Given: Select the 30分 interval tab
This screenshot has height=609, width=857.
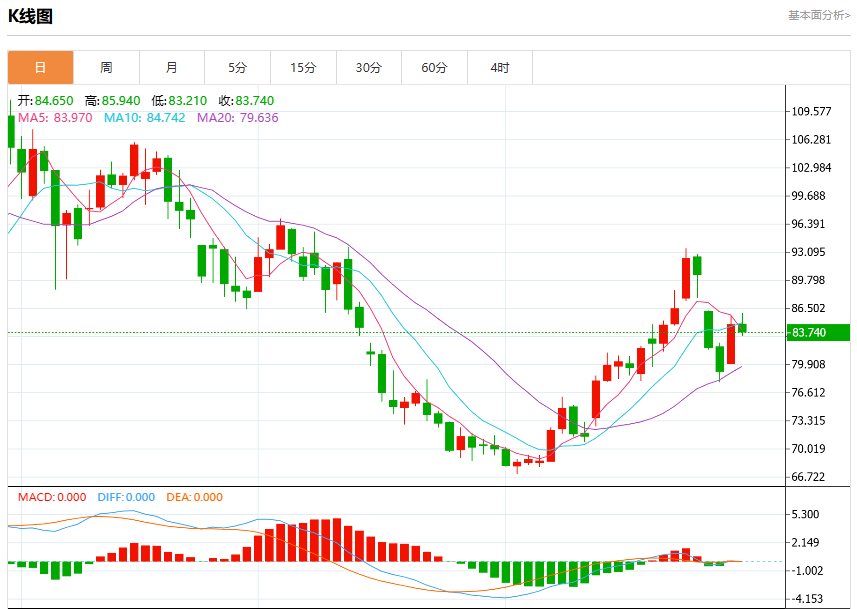Looking at the screenshot, I should pyautogui.click(x=369, y=67).
